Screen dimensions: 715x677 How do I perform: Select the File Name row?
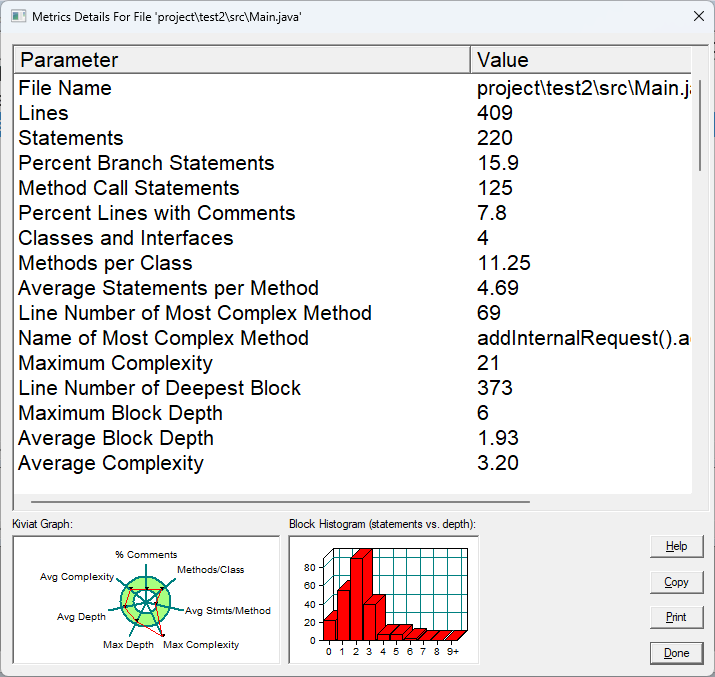pyautogui.click(x=353, y=88)
